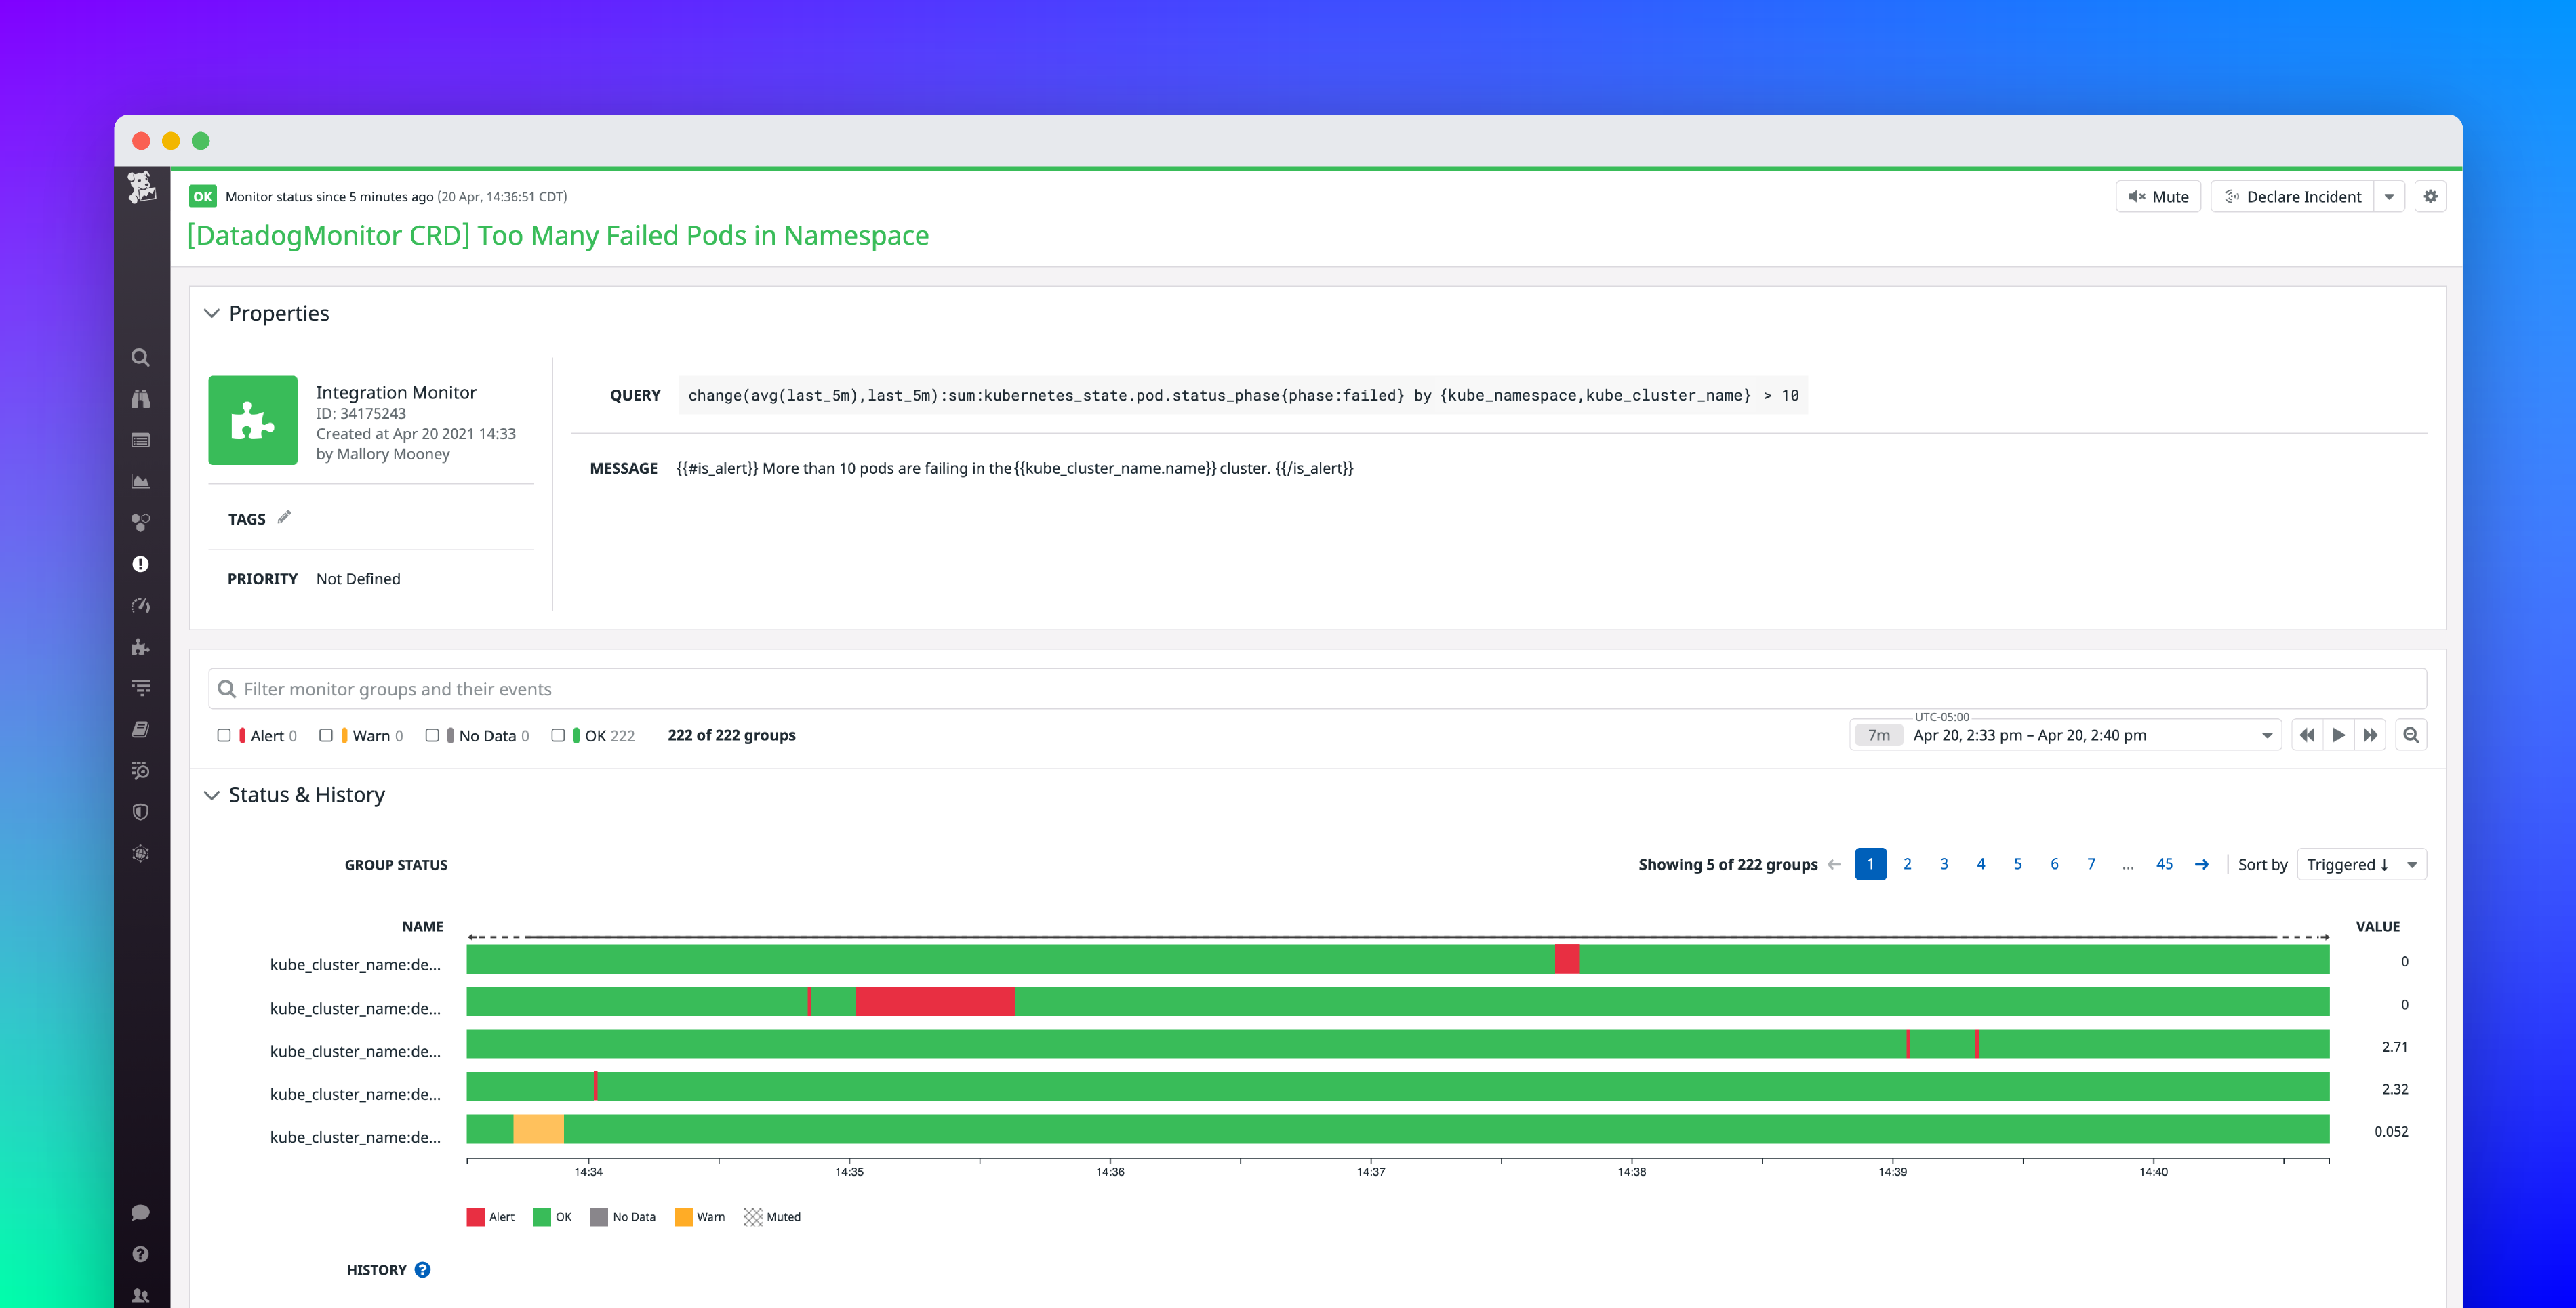Open the search panel in the sidebar

click(x=140, y=357)
